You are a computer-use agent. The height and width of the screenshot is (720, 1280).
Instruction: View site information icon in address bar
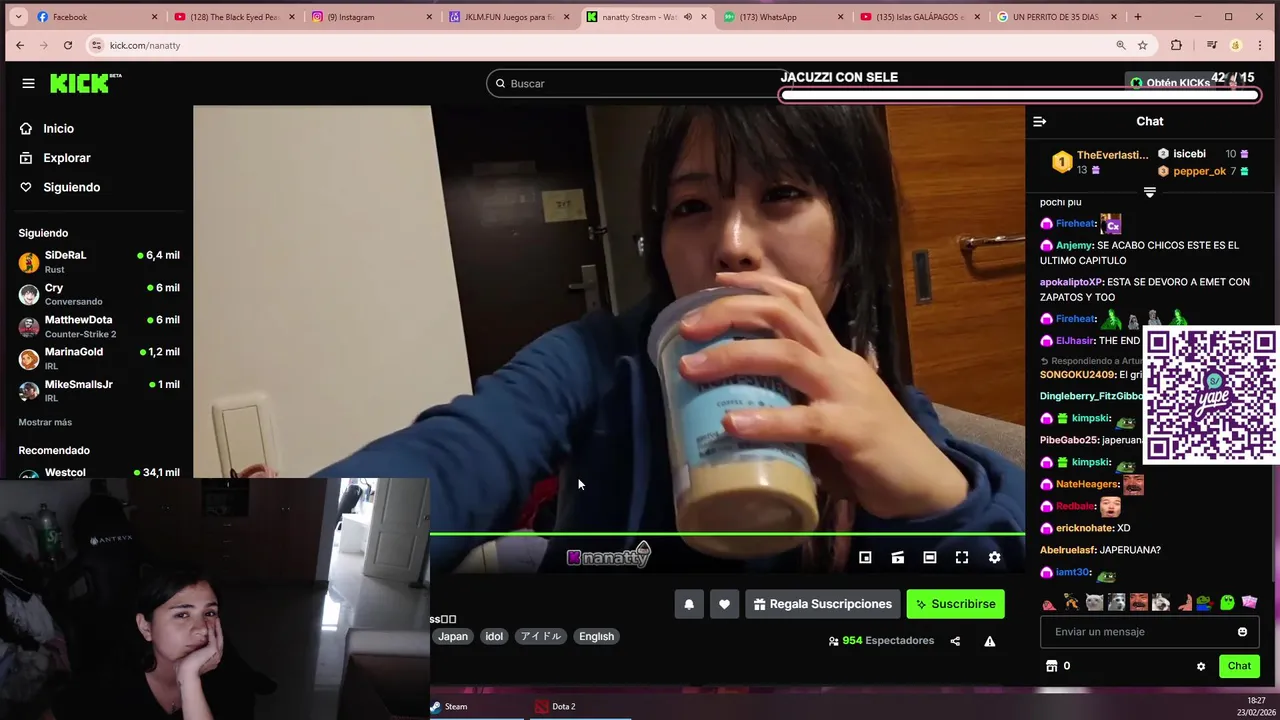(x=96, y=45)
